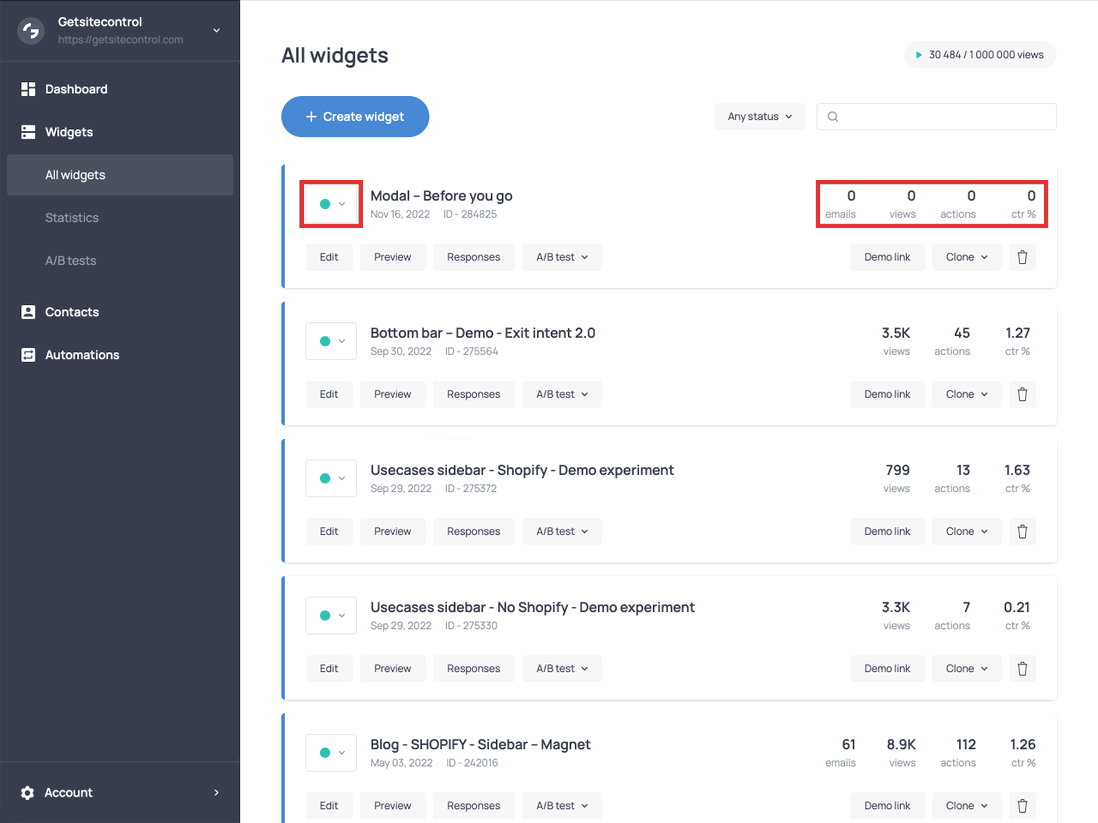Delete the Blog SHOPIFY Sidebar Magnet widget

(x=1022, y=805)
